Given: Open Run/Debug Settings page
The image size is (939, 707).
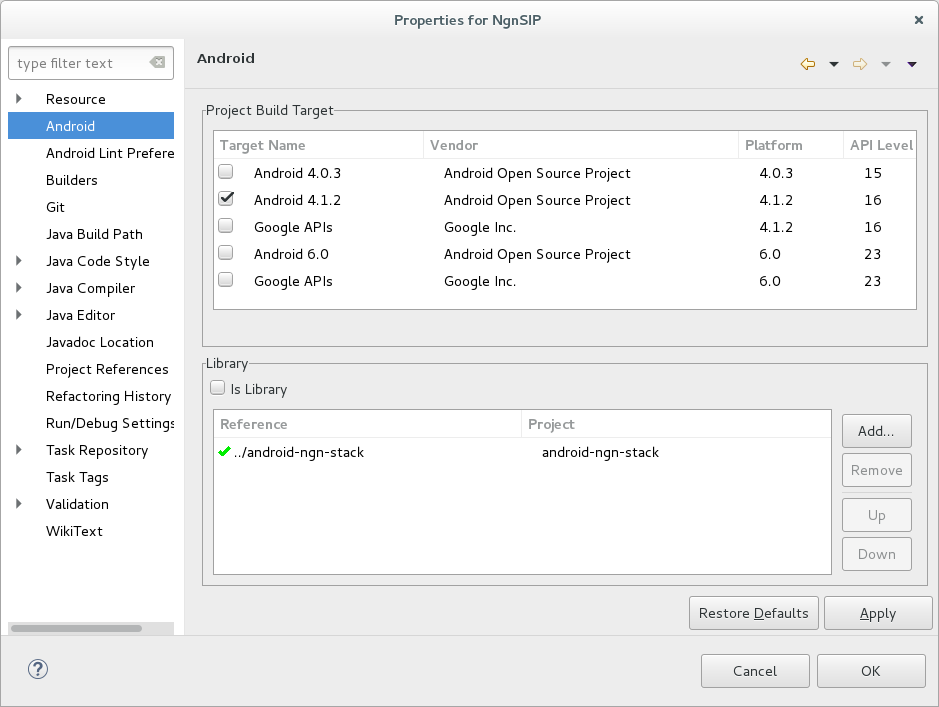Looking at the screenshot, I should [x=110, y=423].
